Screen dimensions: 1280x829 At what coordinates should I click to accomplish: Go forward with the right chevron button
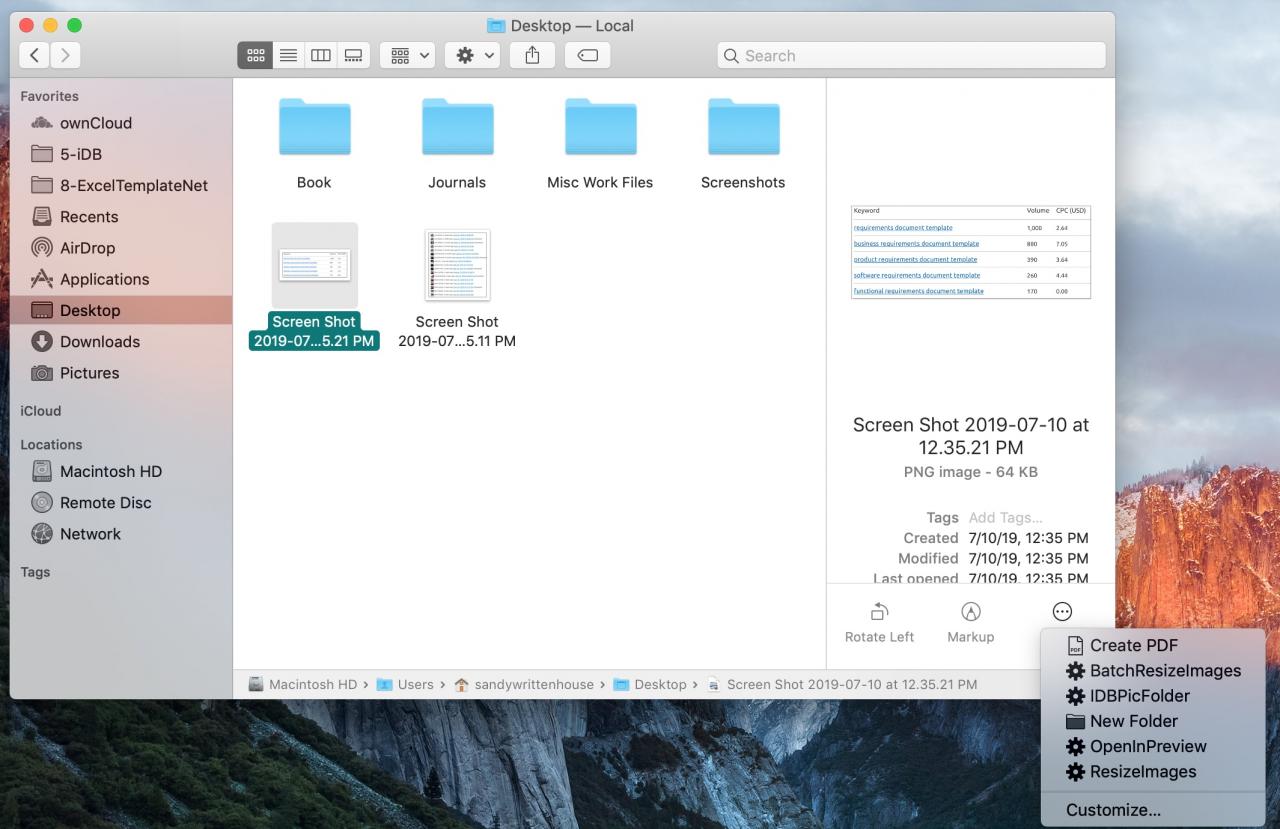(x=65, y=56)
